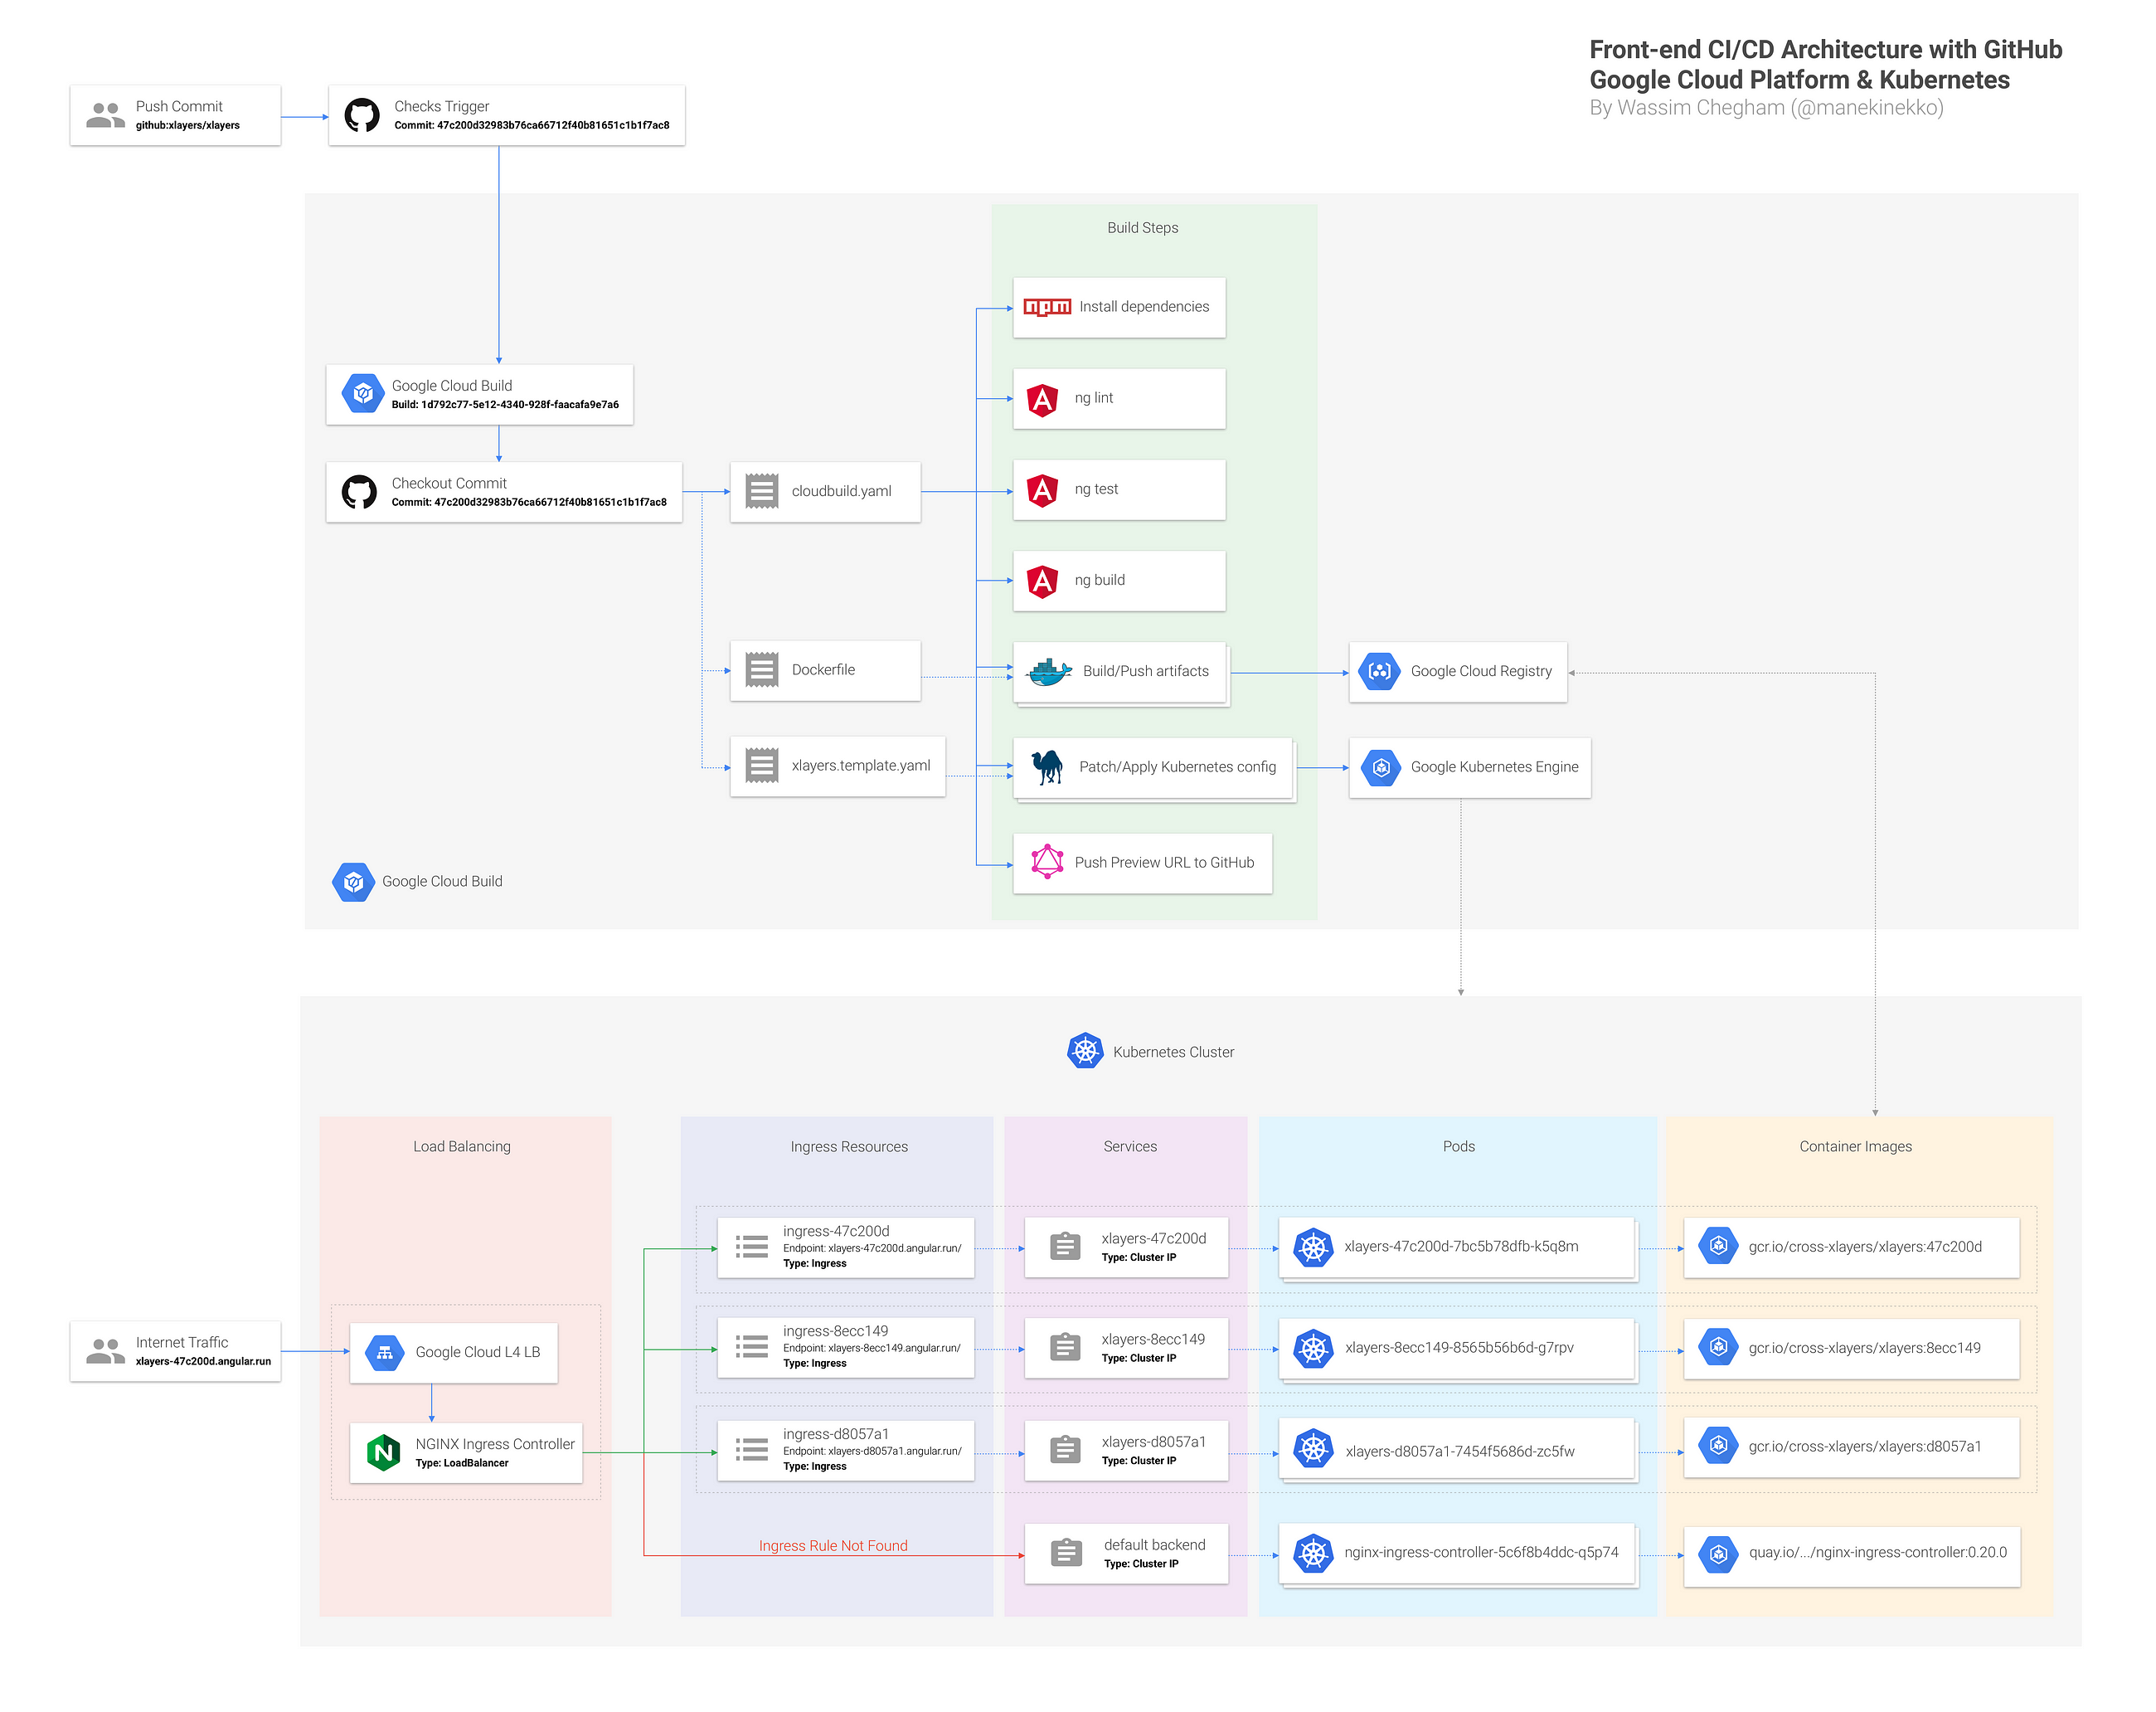Click the Build ID text under Google Cloud Build
Viewport: 2156px width, 1712px height.
[504, 405]
